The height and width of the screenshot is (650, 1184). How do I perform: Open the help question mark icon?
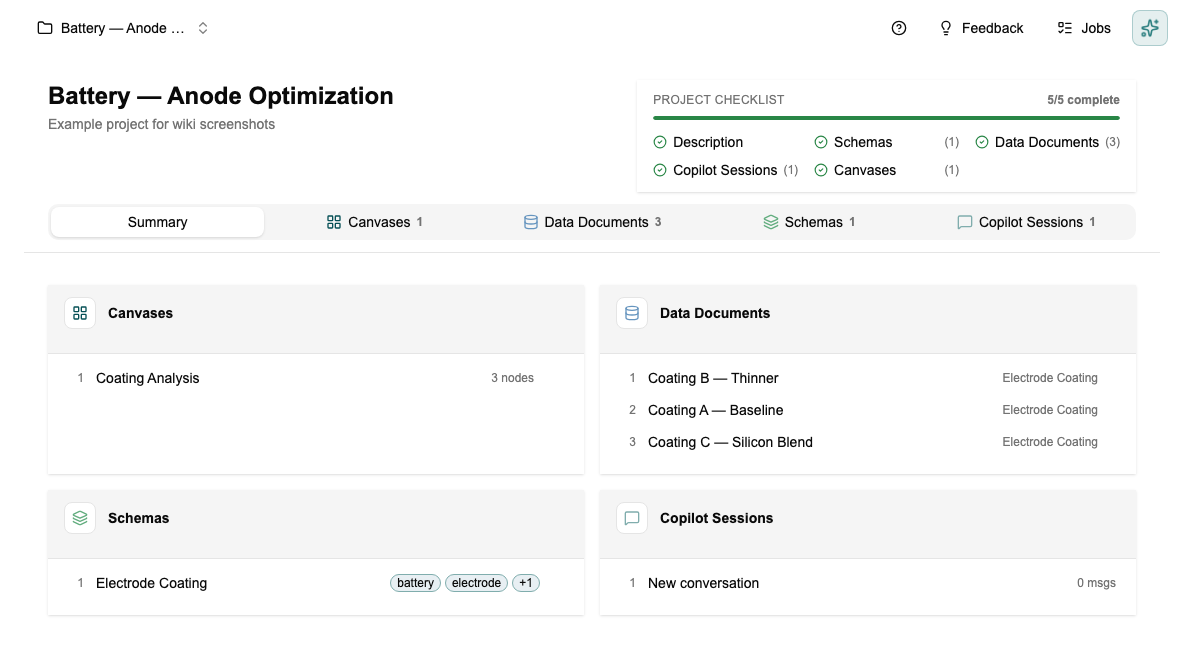coord(899,28)
